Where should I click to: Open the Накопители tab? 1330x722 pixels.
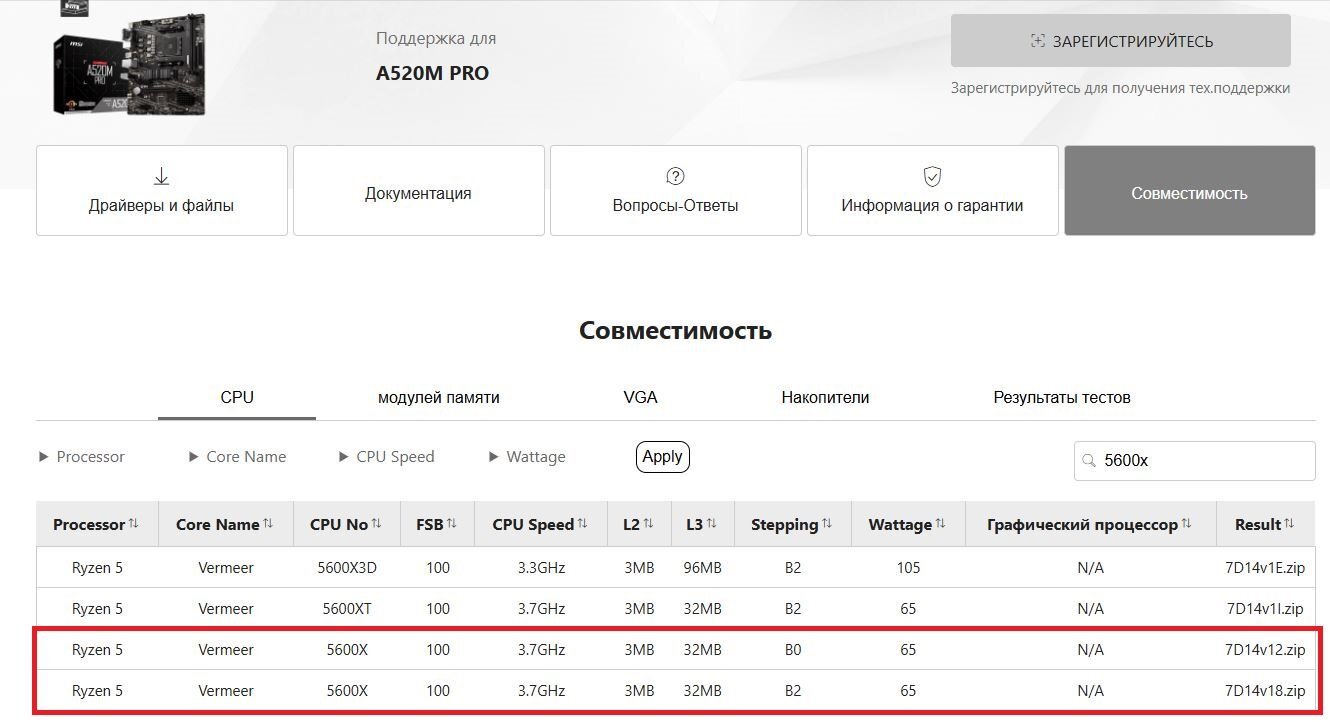[x=825, y=397]
